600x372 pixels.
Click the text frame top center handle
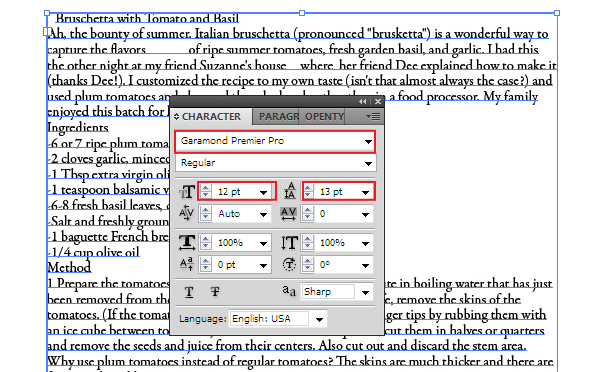tap(302, 13)
